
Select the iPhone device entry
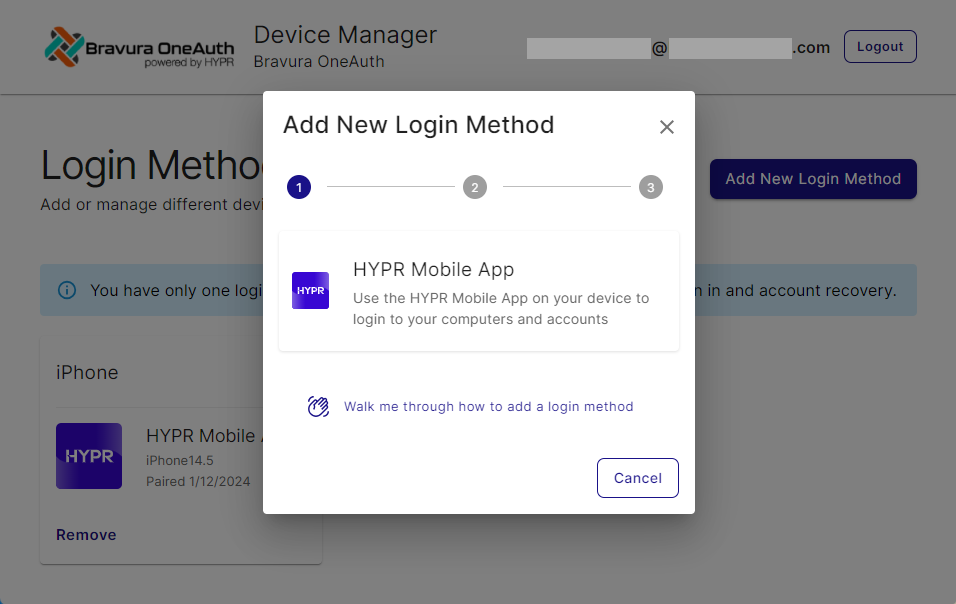pos(180,456)
